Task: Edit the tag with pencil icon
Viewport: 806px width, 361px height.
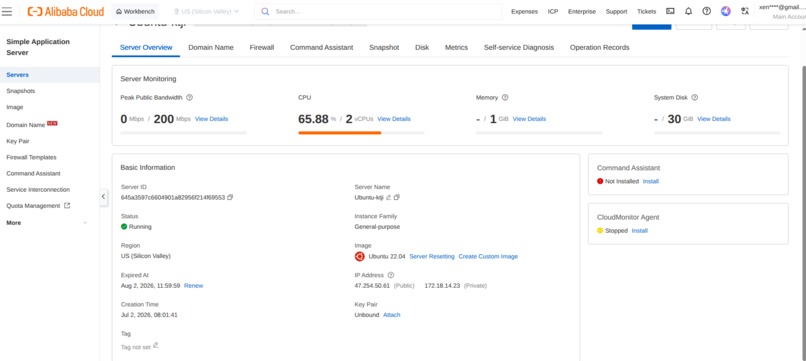Action: [156, 346]
